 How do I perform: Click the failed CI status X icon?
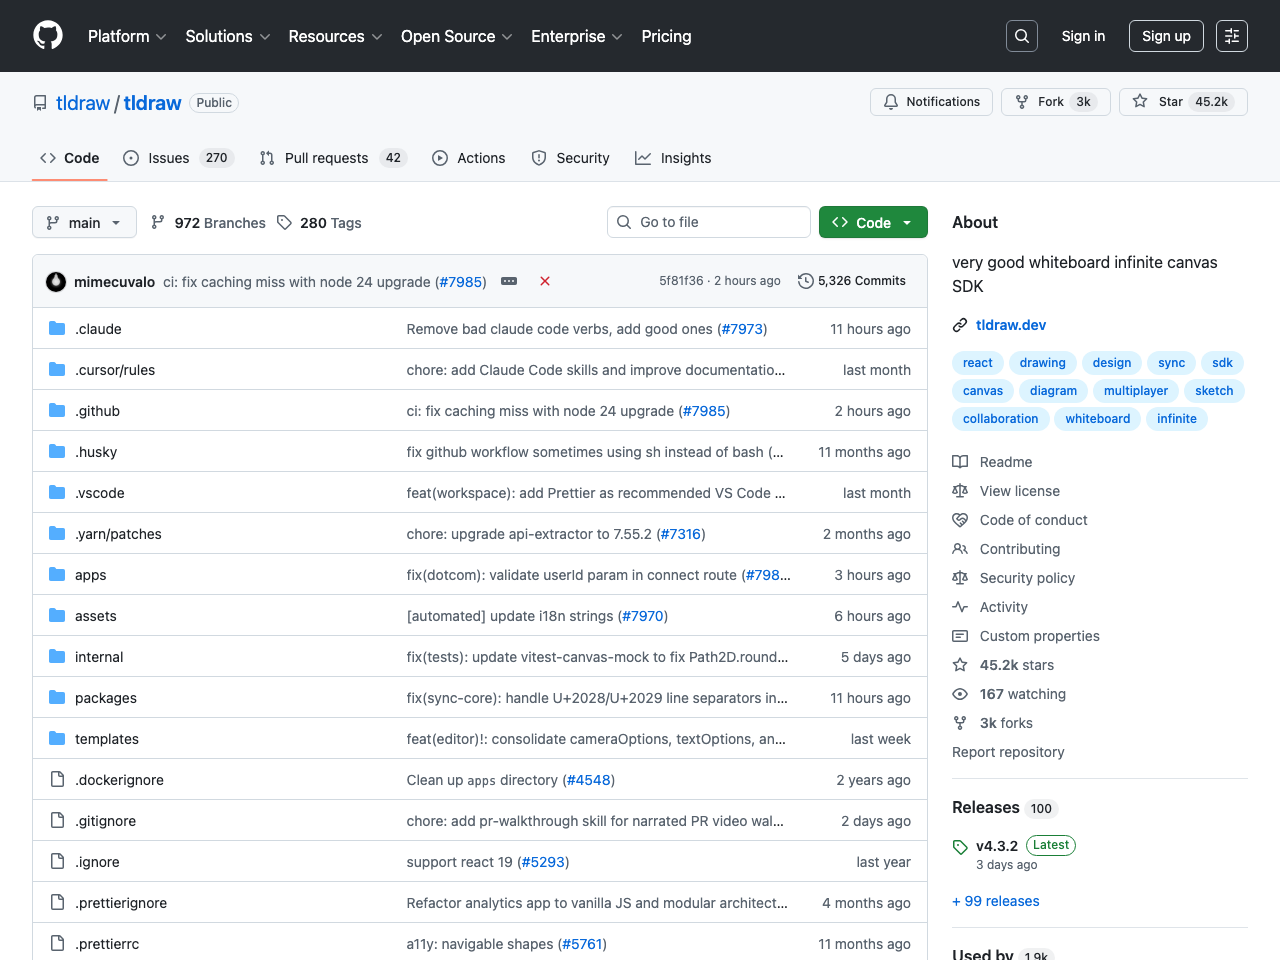[545, 281]
